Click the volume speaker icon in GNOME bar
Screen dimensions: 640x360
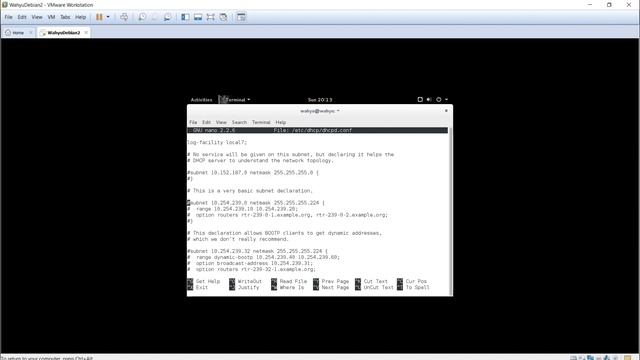[429, 100]
